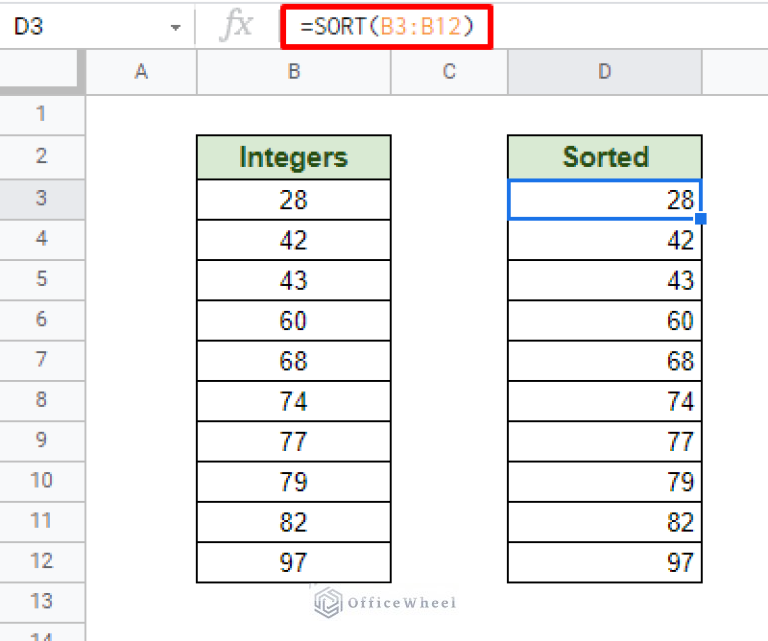The image size is (768, 641).
Task: Select row 9 header
Action: click(42, 441)
